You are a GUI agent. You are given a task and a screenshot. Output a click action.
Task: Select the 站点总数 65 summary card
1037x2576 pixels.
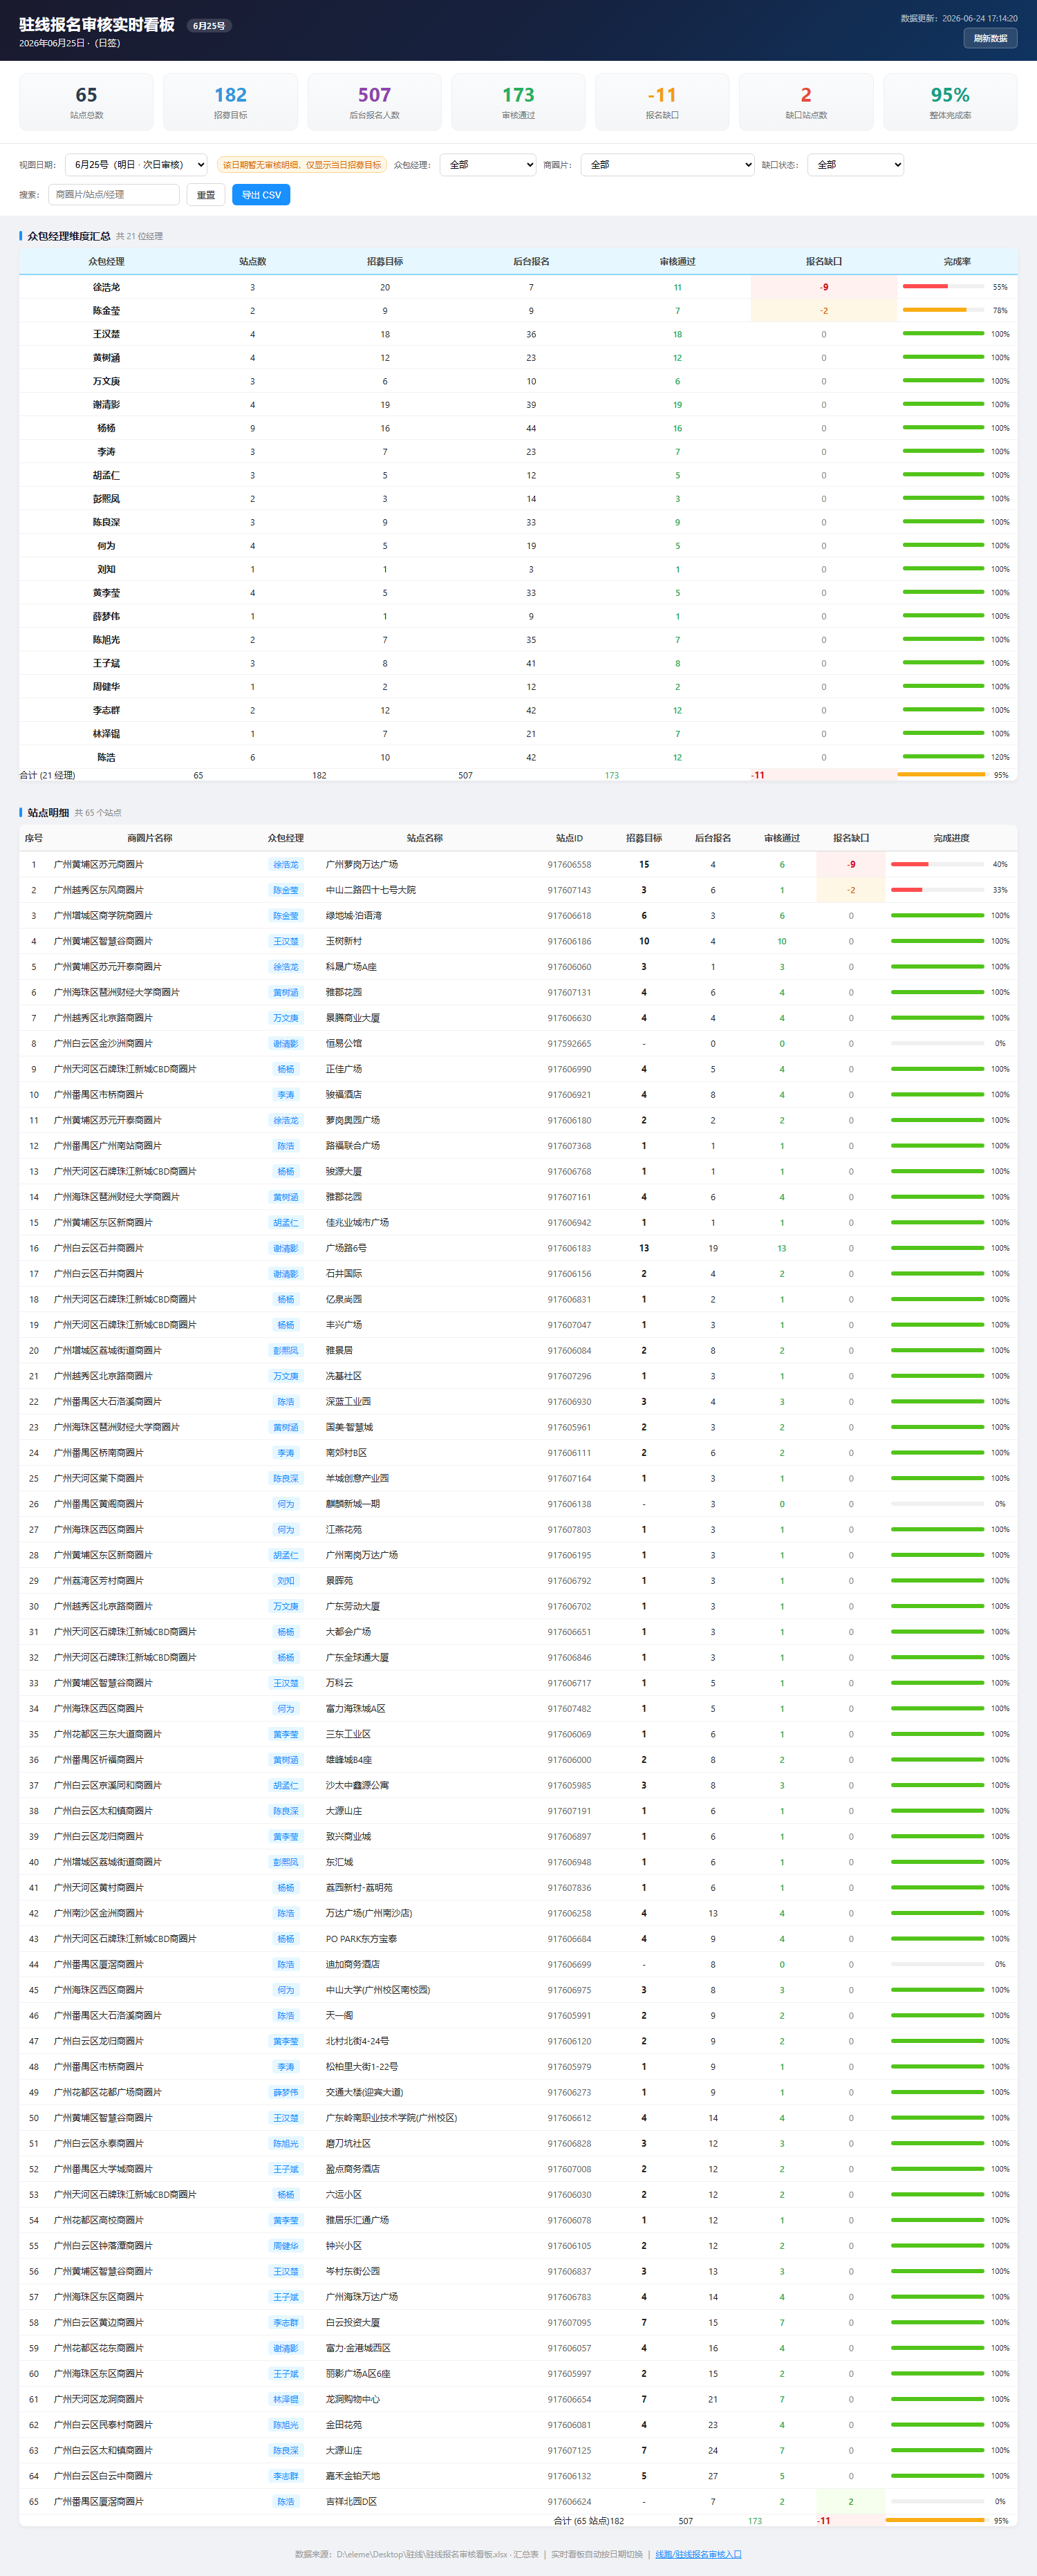(x=86, y=102)
